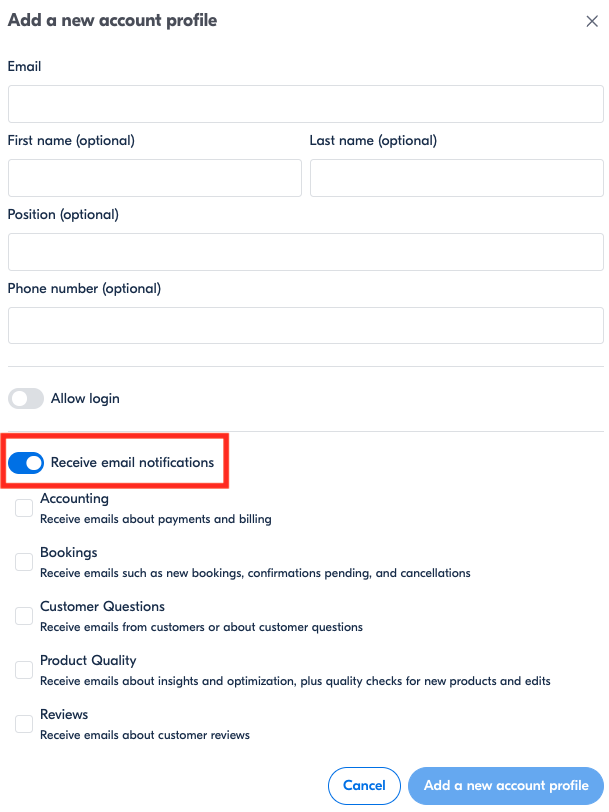Click the Allow login label text

85,399
